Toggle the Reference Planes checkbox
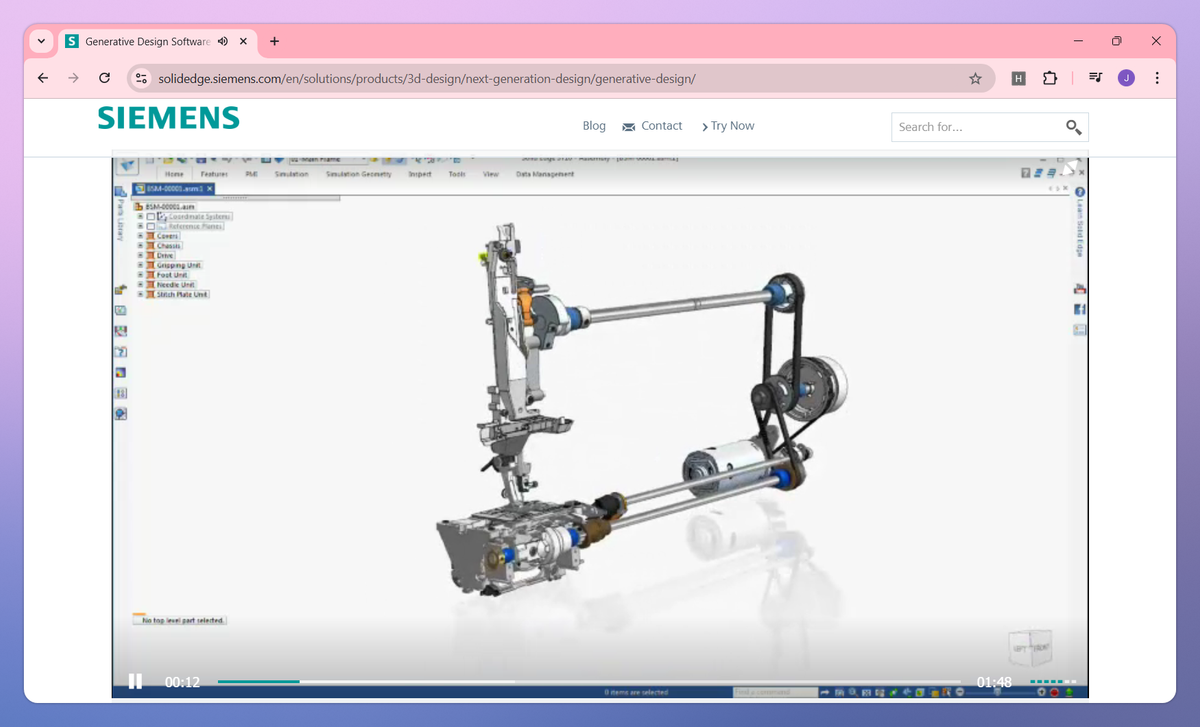 (x=151, y=226)
